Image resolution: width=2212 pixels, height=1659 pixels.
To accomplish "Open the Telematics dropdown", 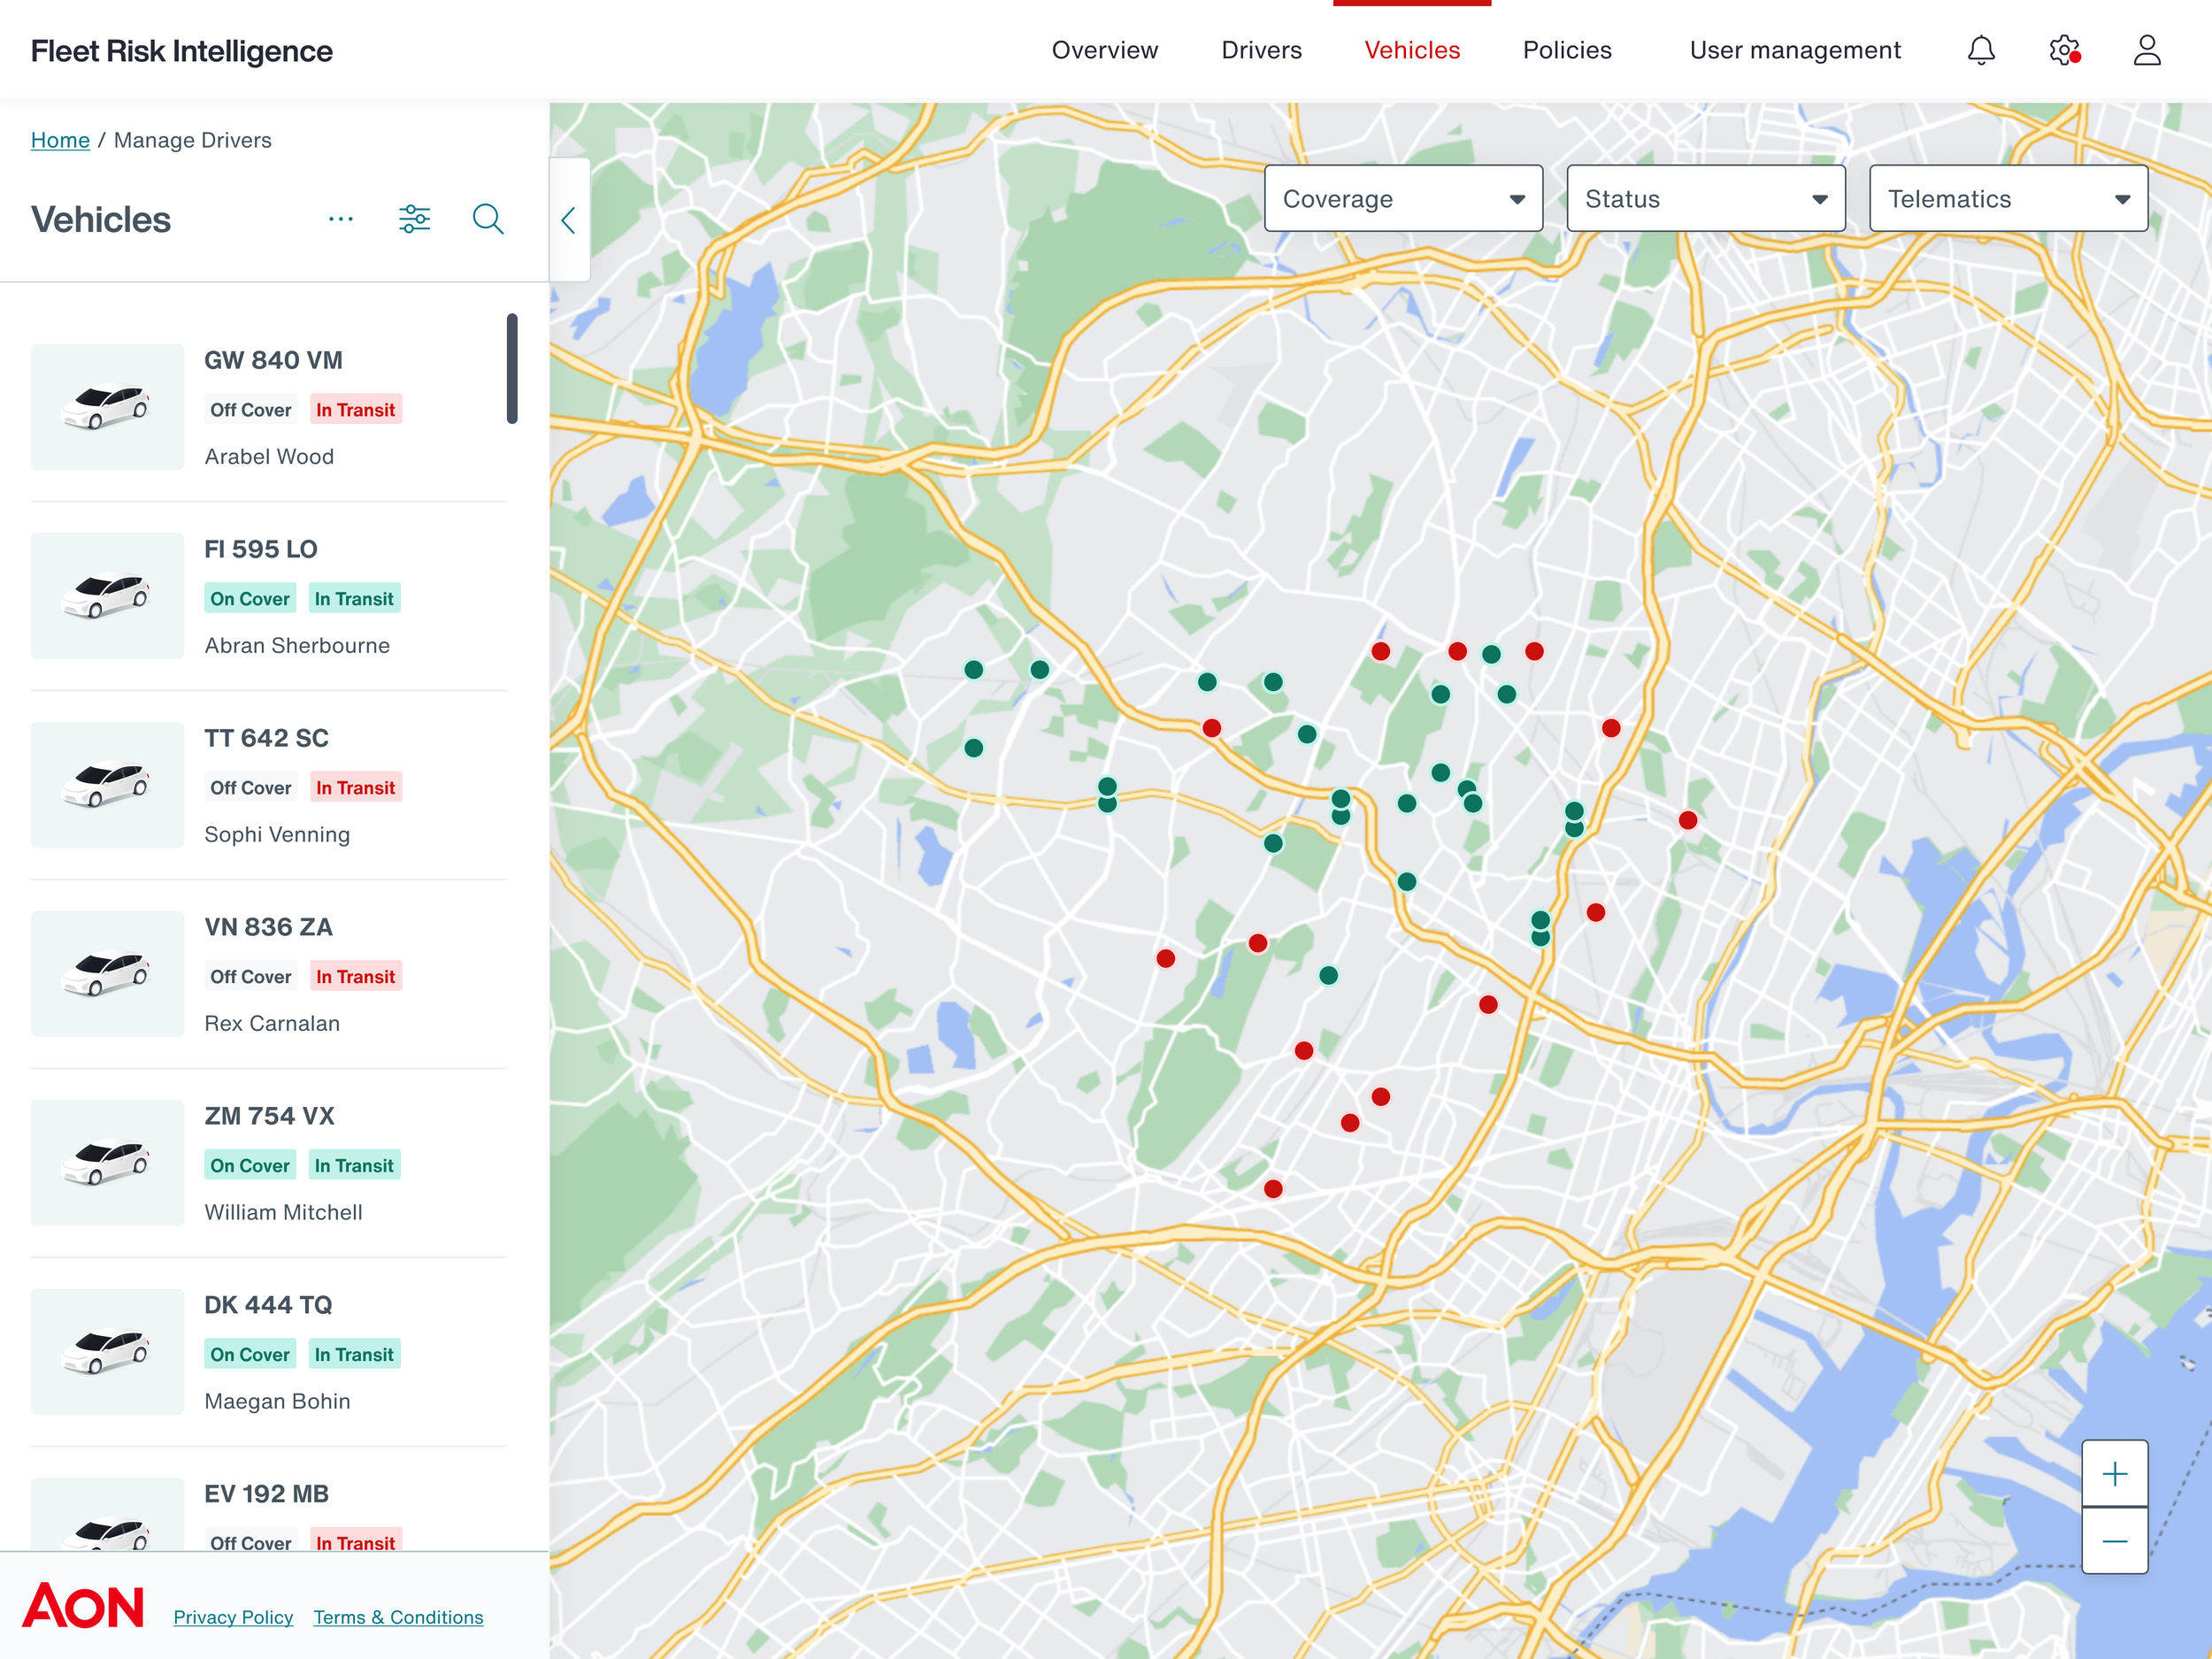I will 2007,199.
